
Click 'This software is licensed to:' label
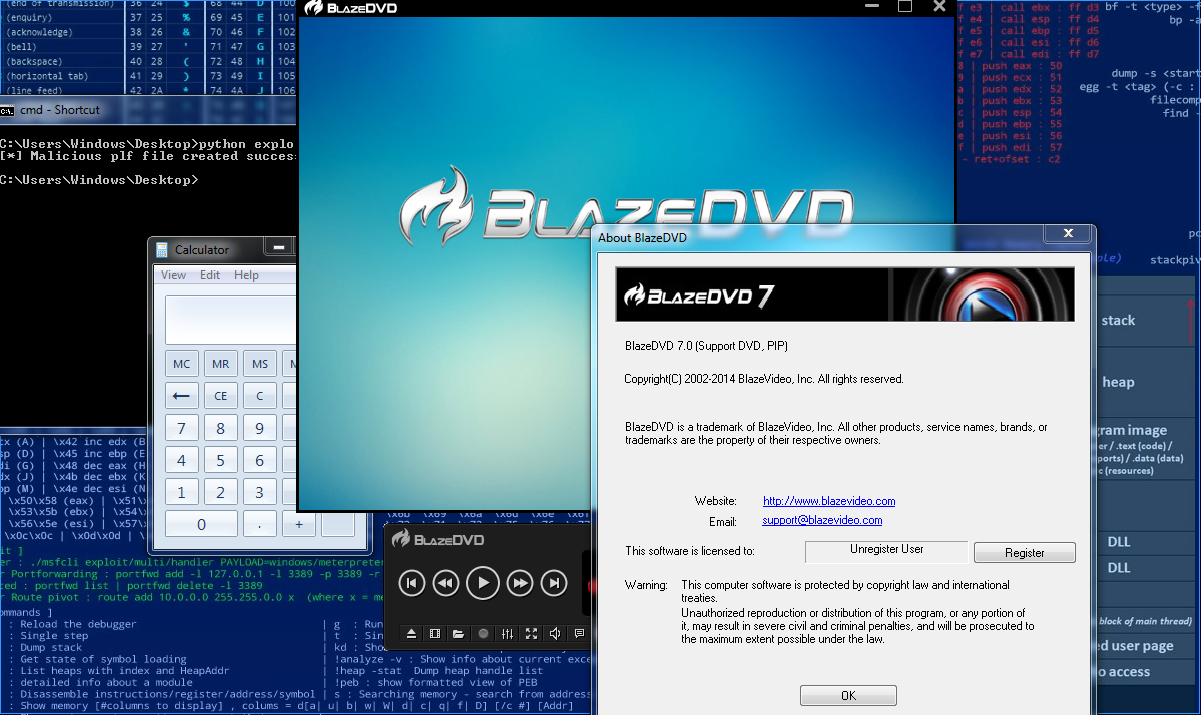point(690,551)
